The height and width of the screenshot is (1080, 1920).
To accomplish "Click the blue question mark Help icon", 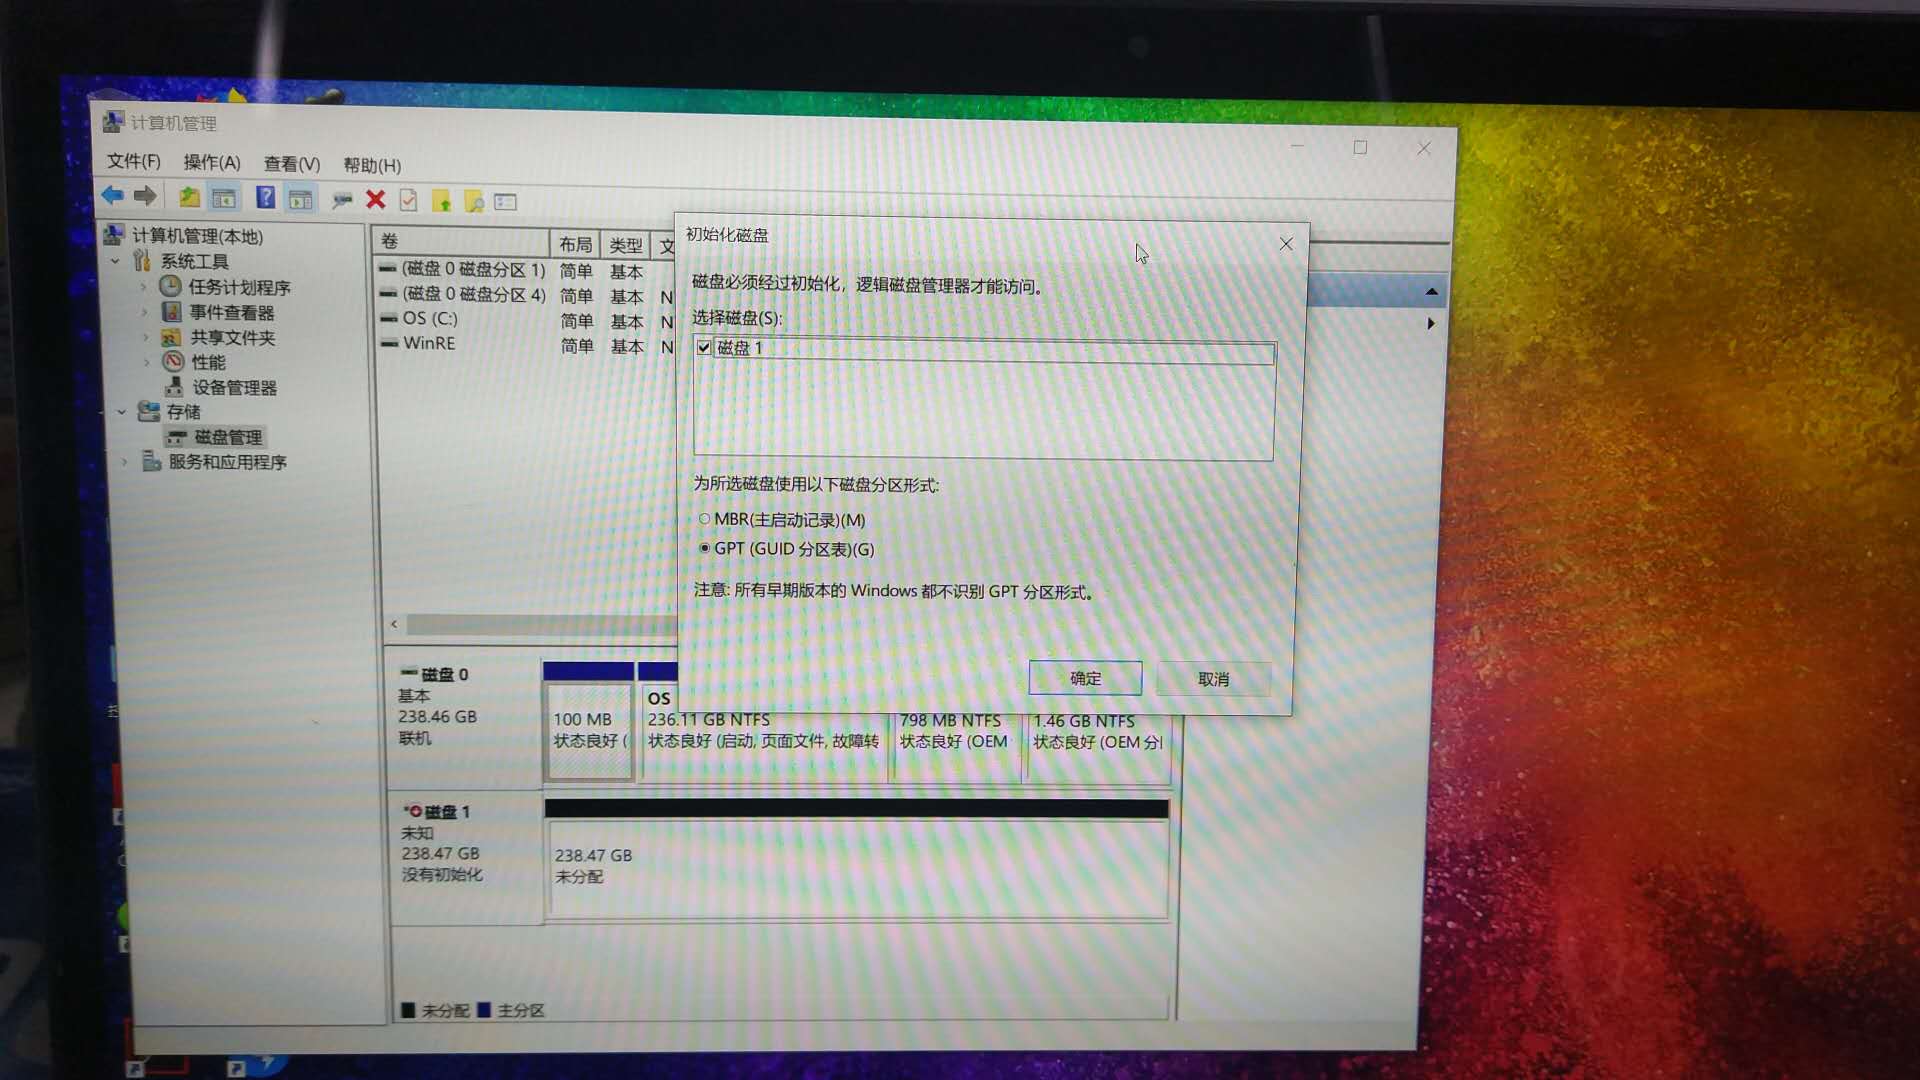I will pyautogui.click(x=265, y=198).
